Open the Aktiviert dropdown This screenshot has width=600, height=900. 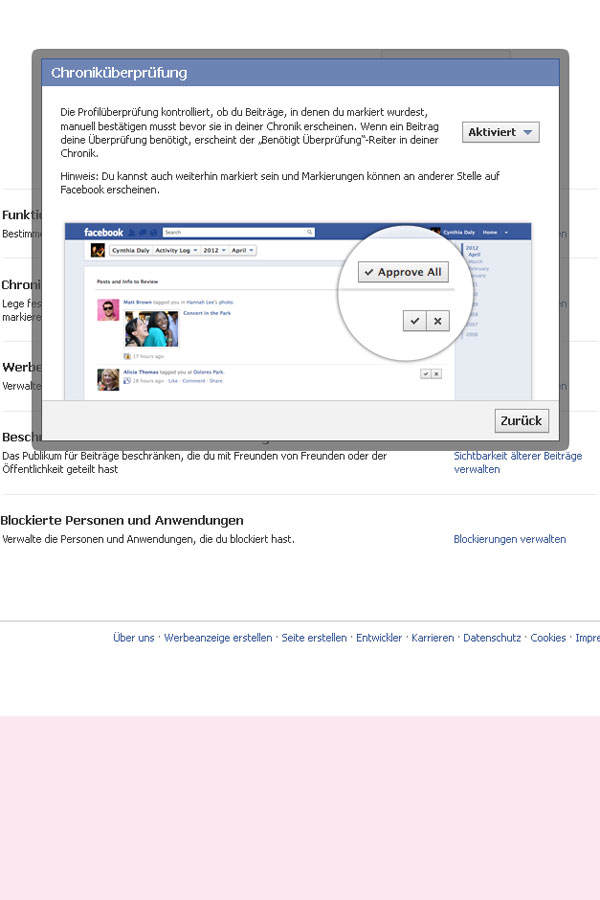501,132
